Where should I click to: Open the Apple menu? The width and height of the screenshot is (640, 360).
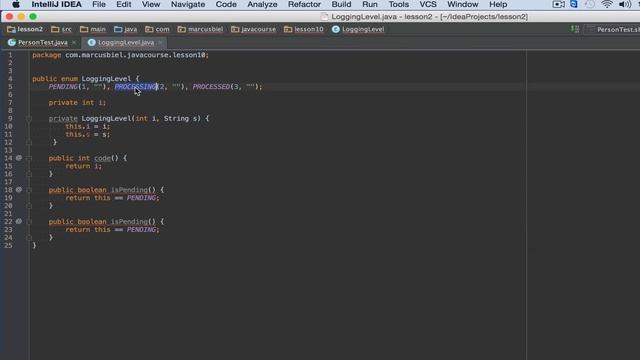[16, 4]
